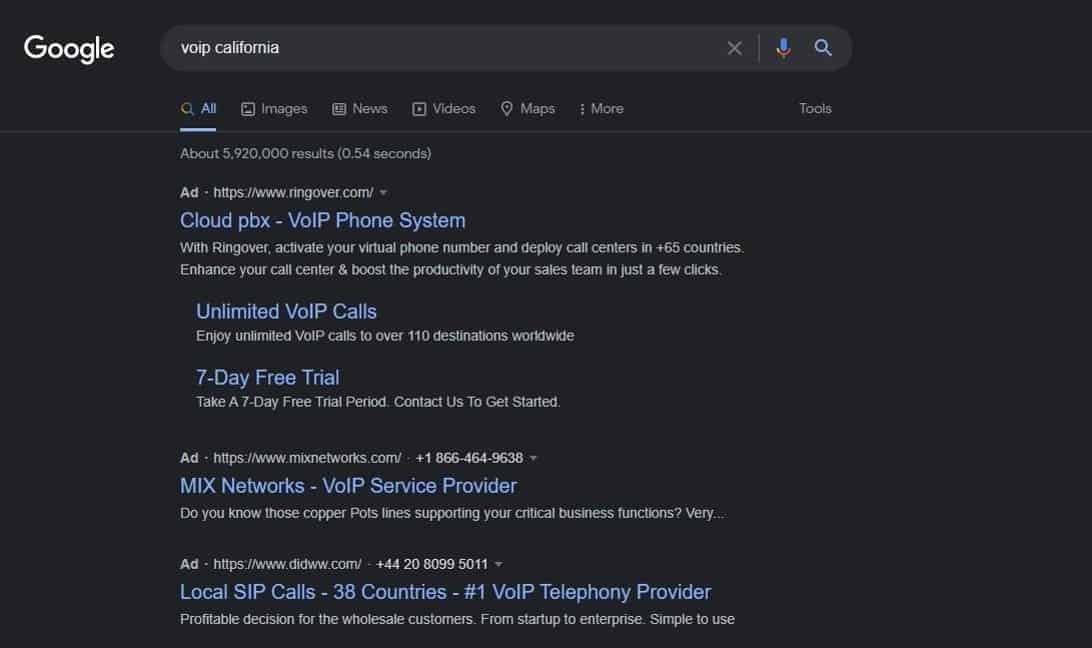Click the voip california search field
Image resolution: width=1092 pixels, height=648 pixels.
[446, 48]
